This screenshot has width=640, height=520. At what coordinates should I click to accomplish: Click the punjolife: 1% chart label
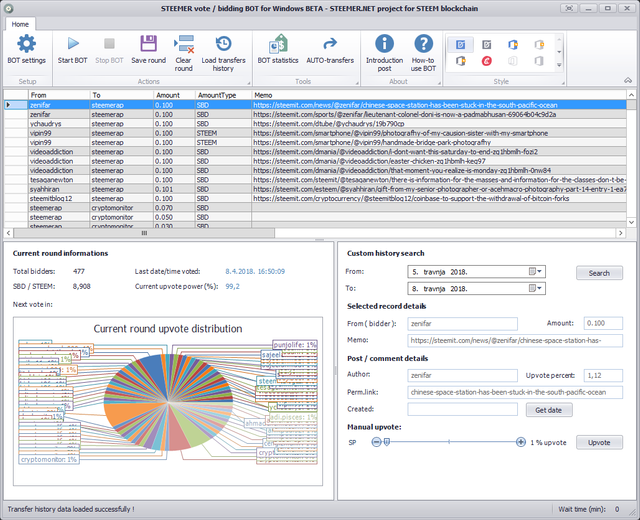295,345
